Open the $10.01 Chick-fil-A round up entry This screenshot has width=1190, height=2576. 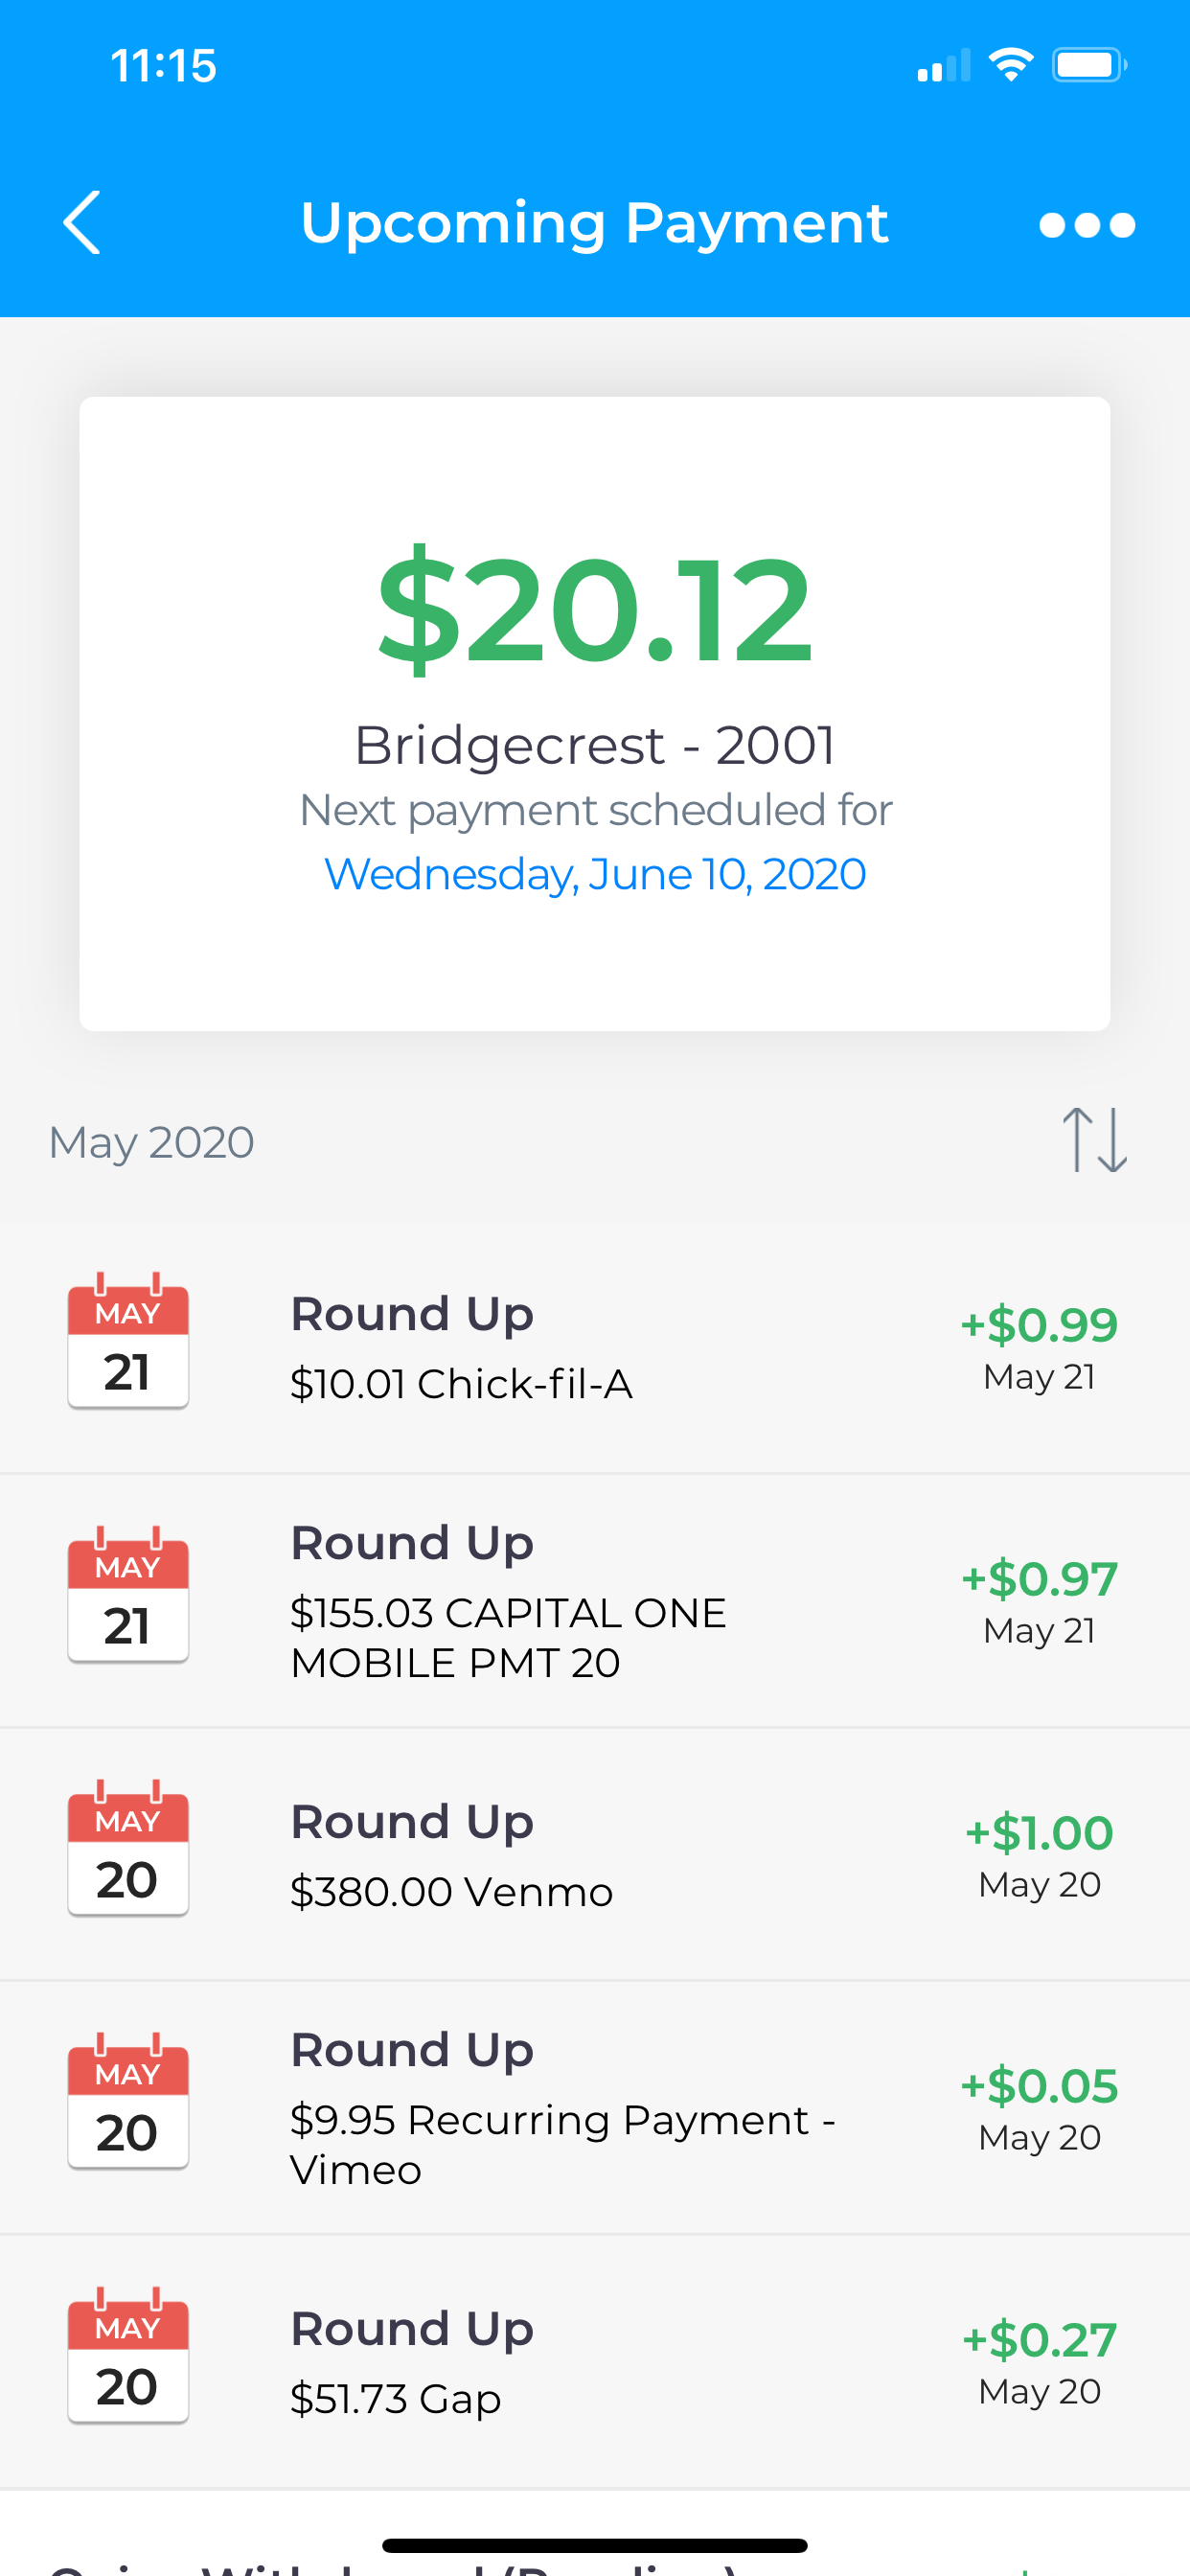461,1384
